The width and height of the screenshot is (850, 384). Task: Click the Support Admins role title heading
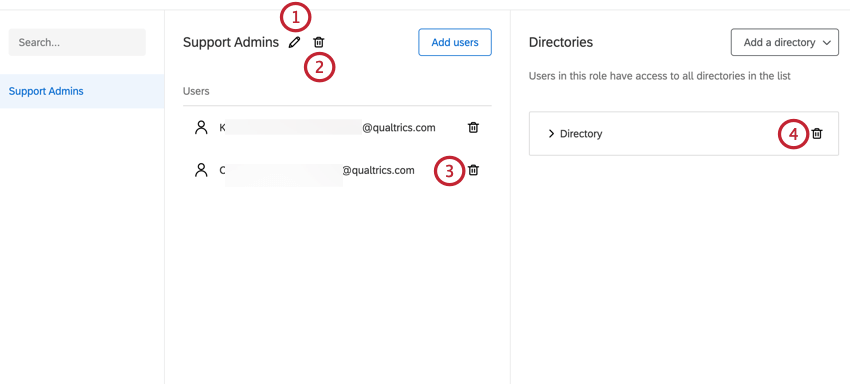click(x=231, y=42)
